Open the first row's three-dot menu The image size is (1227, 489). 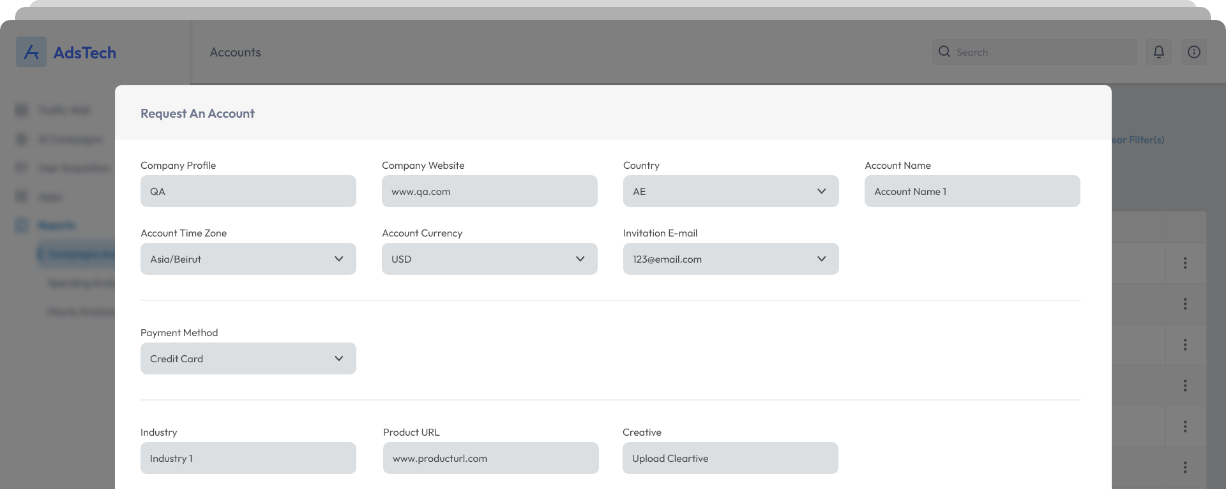(1185, 263)
